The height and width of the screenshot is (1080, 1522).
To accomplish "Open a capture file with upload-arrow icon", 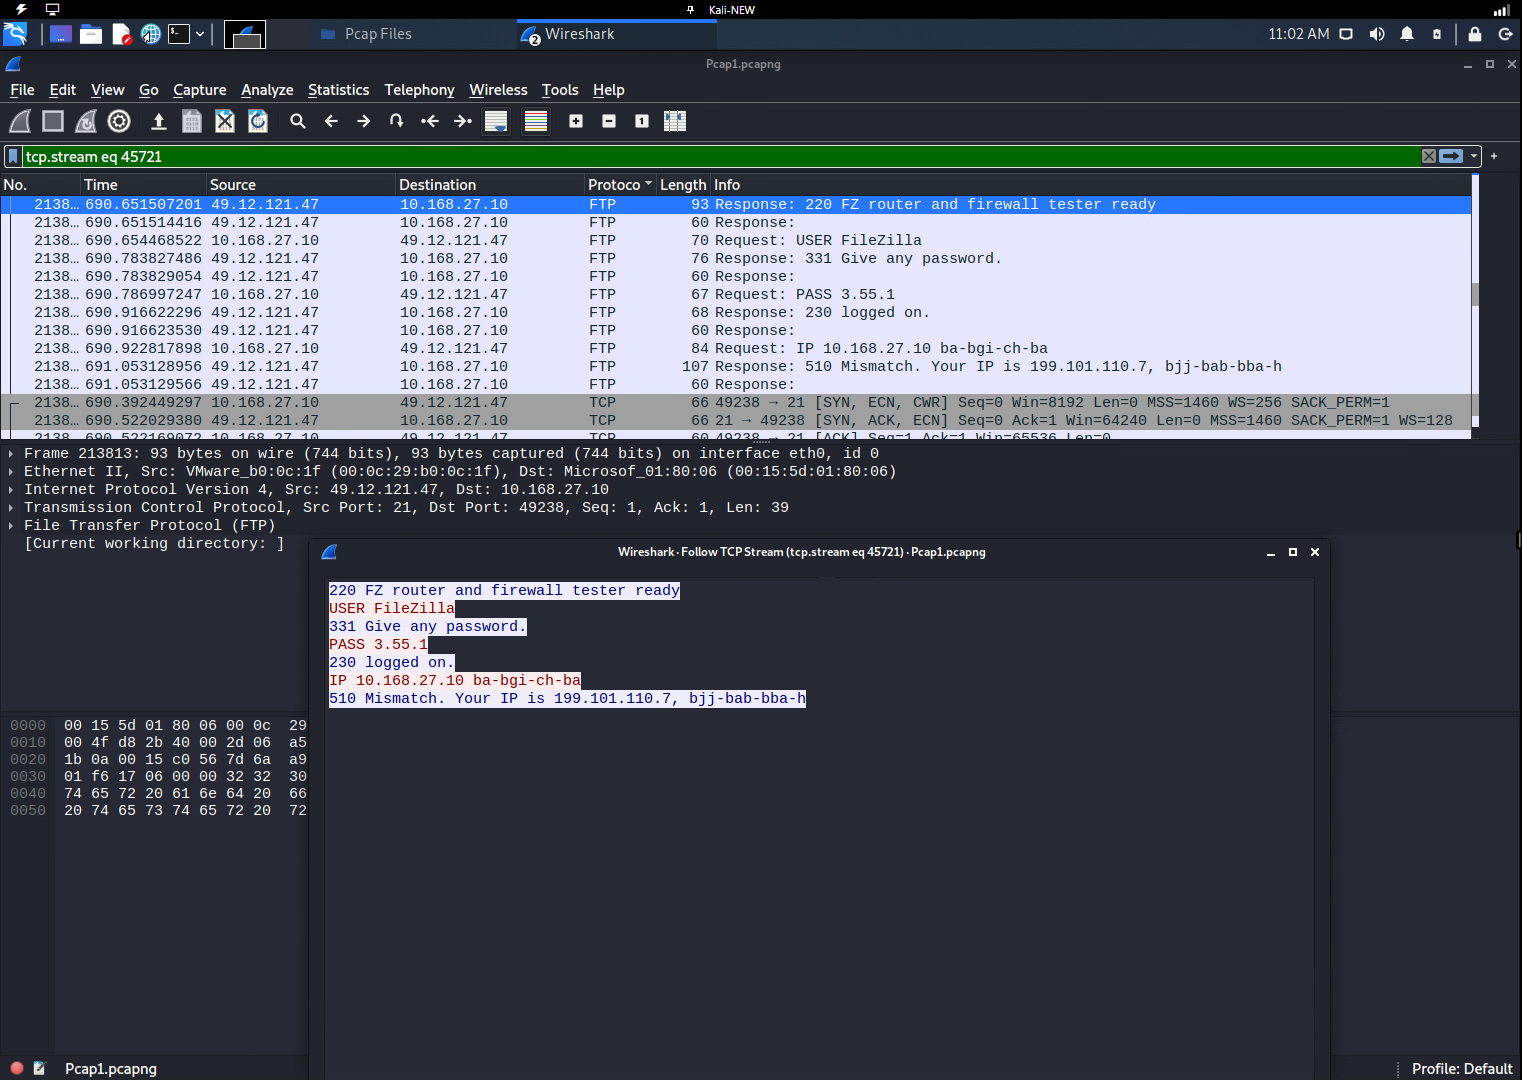I will coord(158,121).
